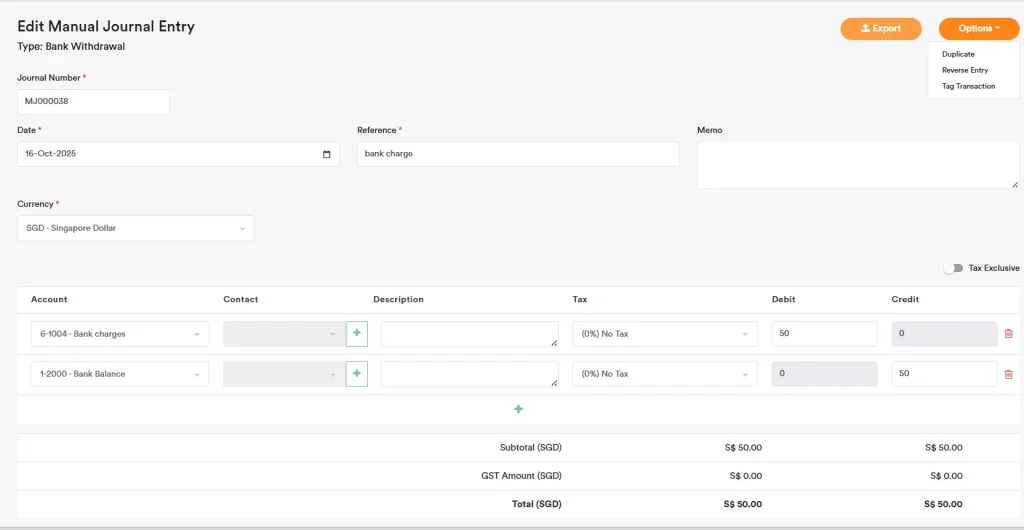Pick Tag Transaction in Options menu
1024x530 pixels.
coord(968,86)
